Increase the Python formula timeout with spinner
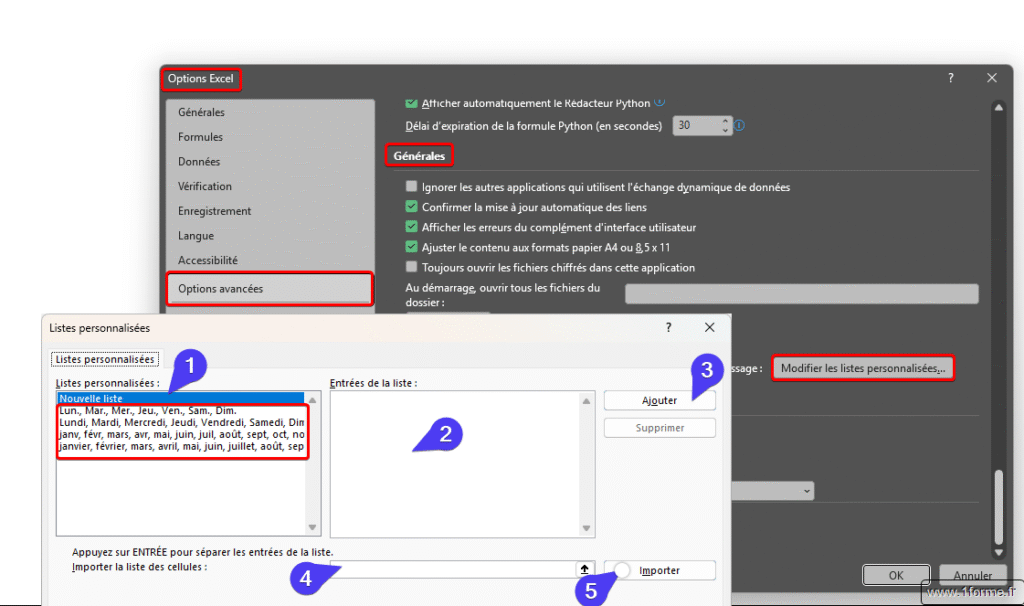This screenshot has height=606, width=1024. pos(725,122)
